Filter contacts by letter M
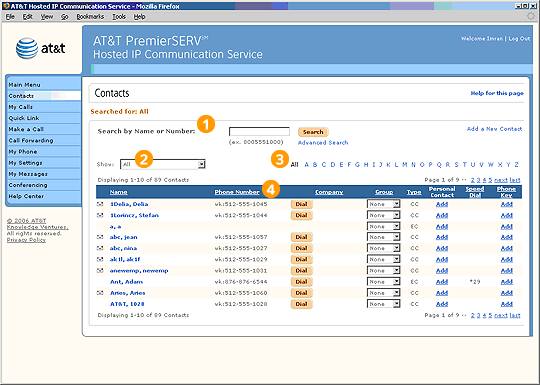 click(x=405, y=165)
